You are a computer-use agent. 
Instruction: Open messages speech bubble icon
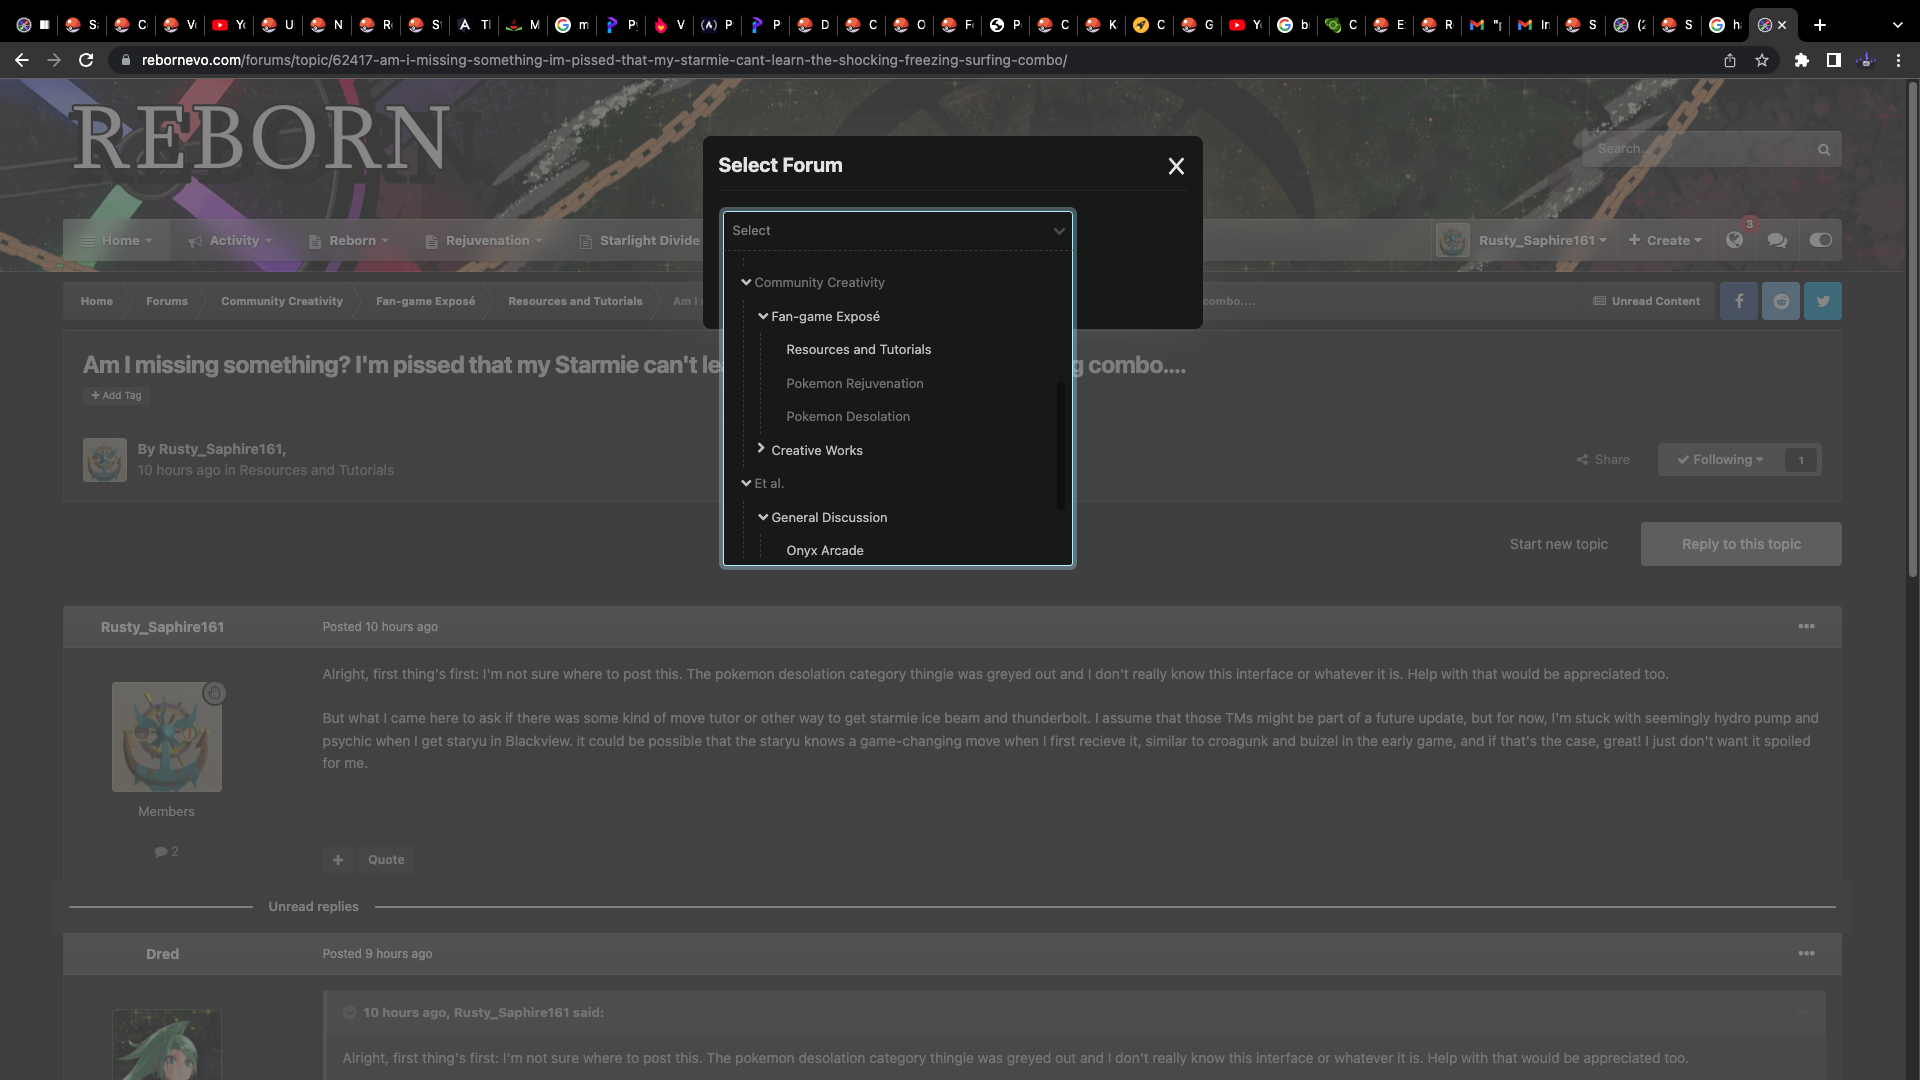point(1777,240)
